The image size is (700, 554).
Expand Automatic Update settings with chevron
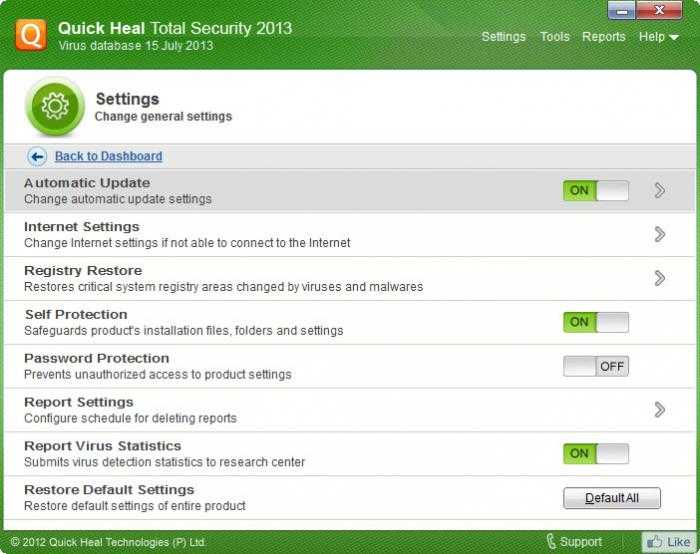coord(659,191)
